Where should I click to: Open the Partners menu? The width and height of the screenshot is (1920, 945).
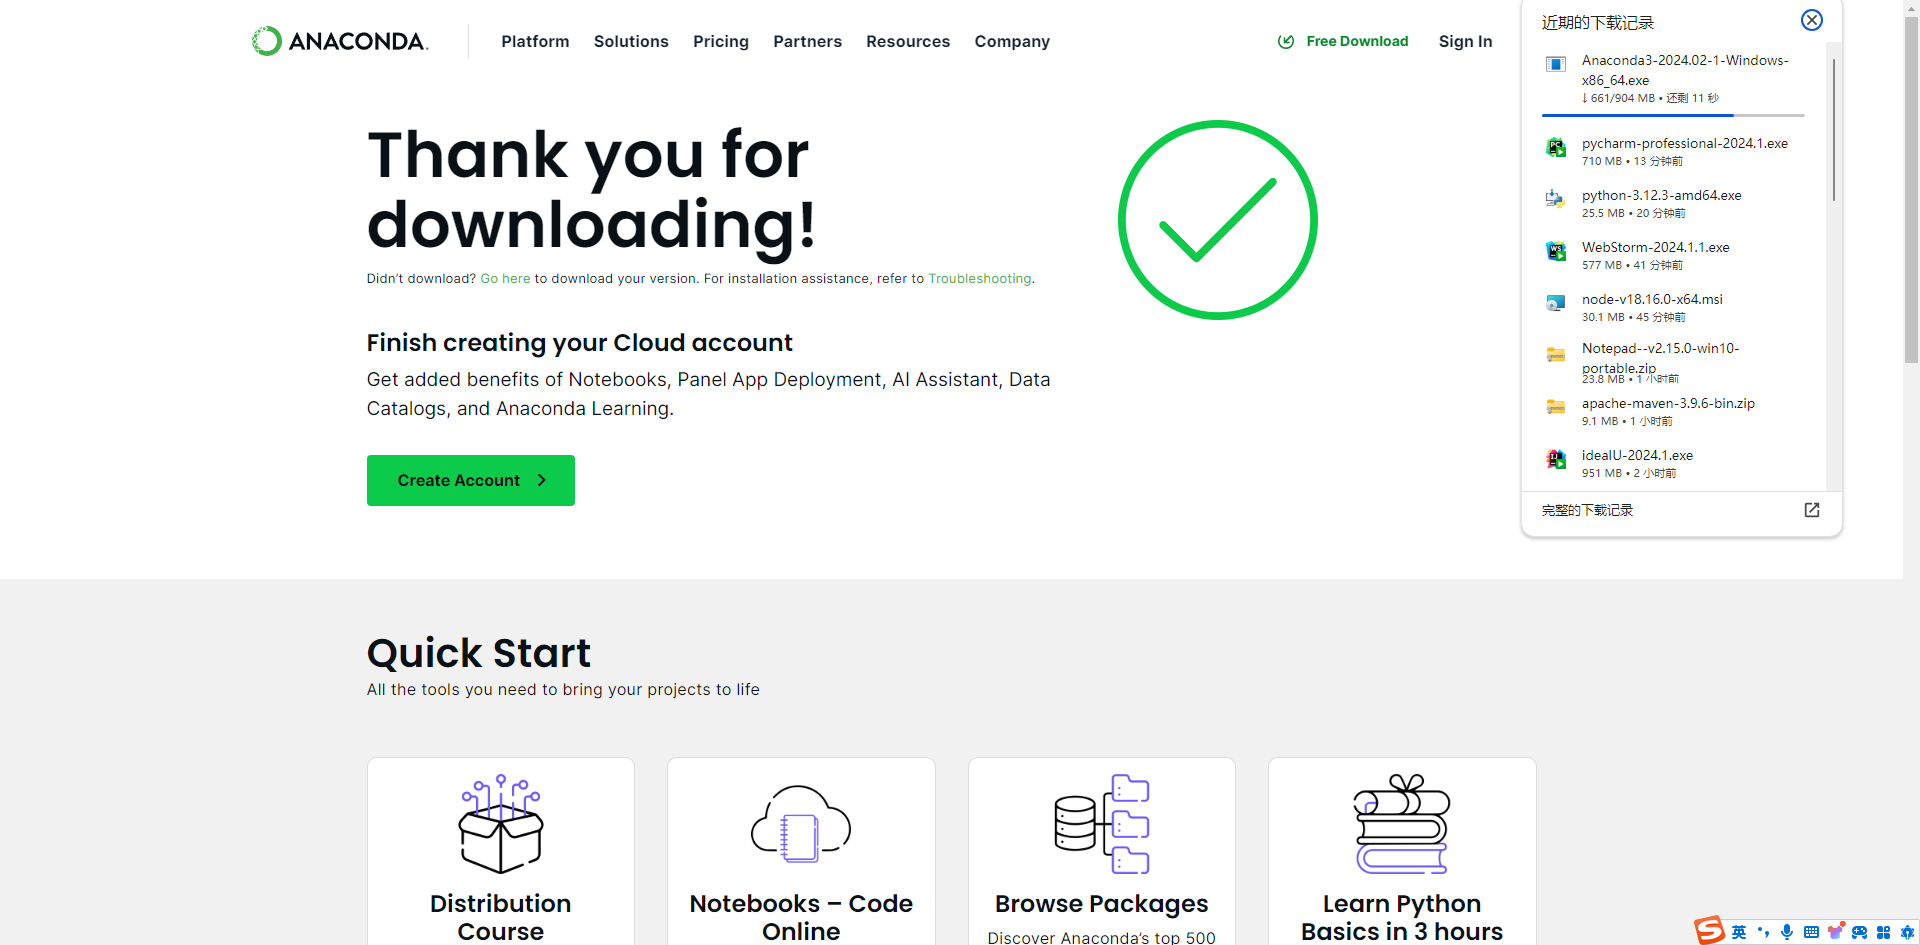[807, 41]
